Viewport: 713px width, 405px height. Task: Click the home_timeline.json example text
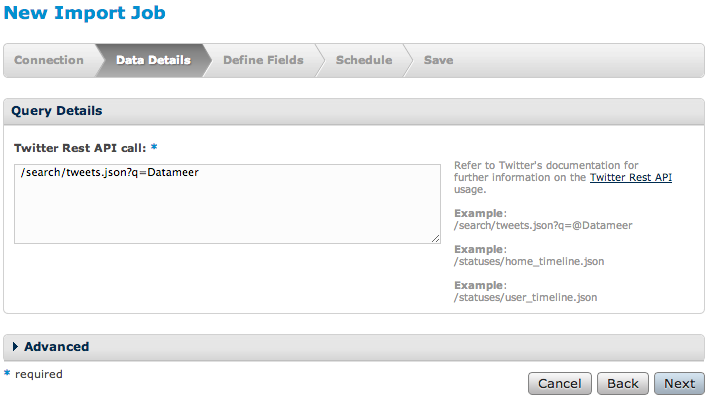[x=529, y=261]
